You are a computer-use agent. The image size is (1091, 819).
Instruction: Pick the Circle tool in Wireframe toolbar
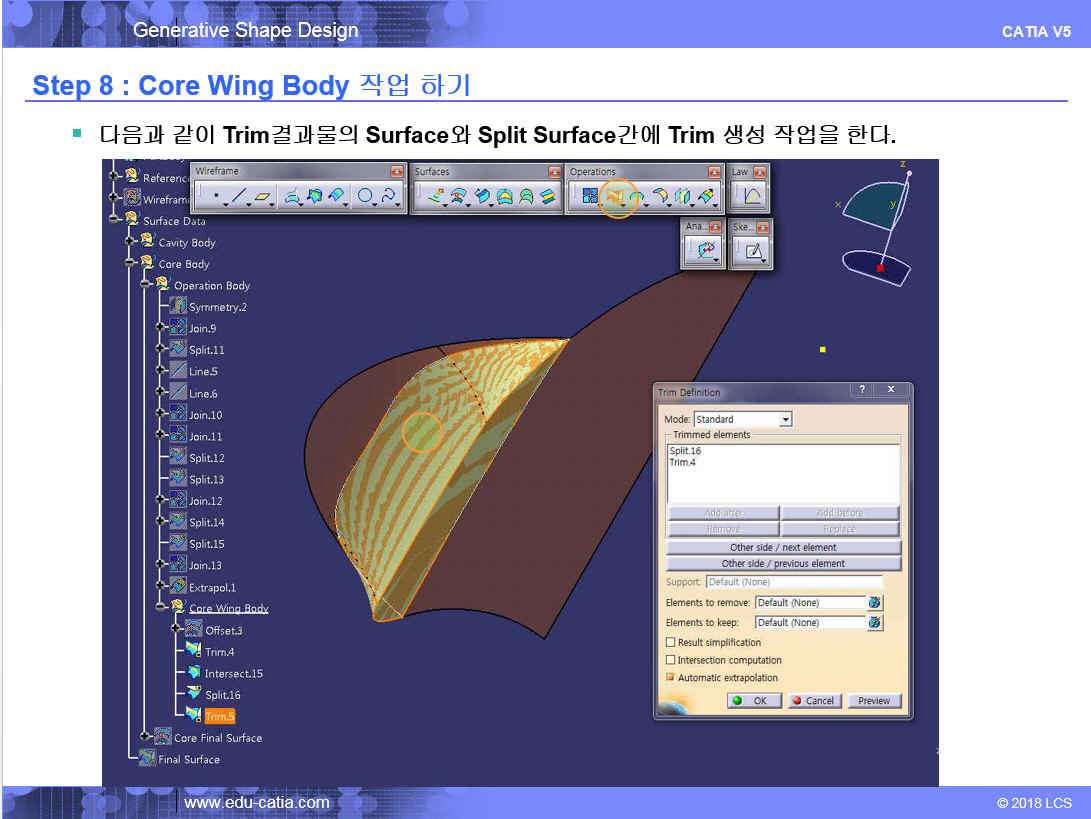[364, 197]
